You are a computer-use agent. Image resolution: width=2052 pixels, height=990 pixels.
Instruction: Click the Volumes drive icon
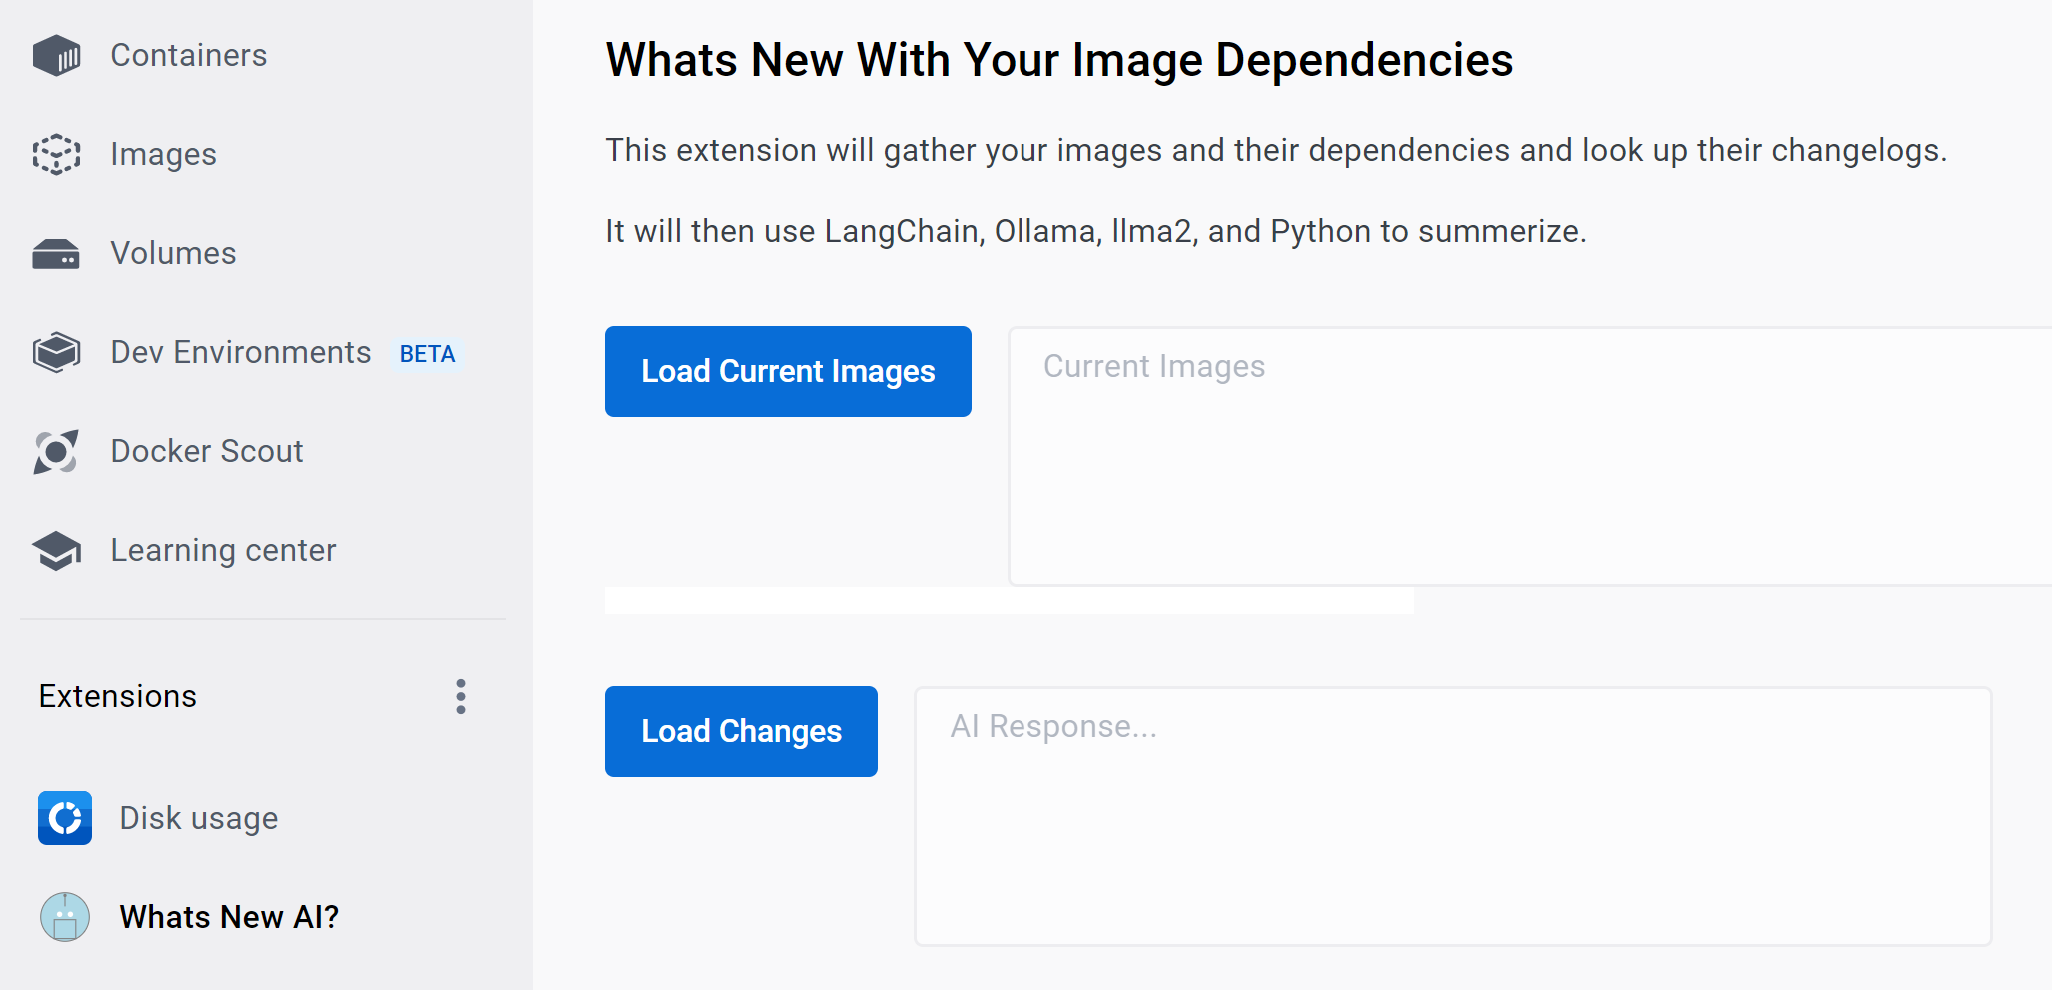[x=56, y=254]
